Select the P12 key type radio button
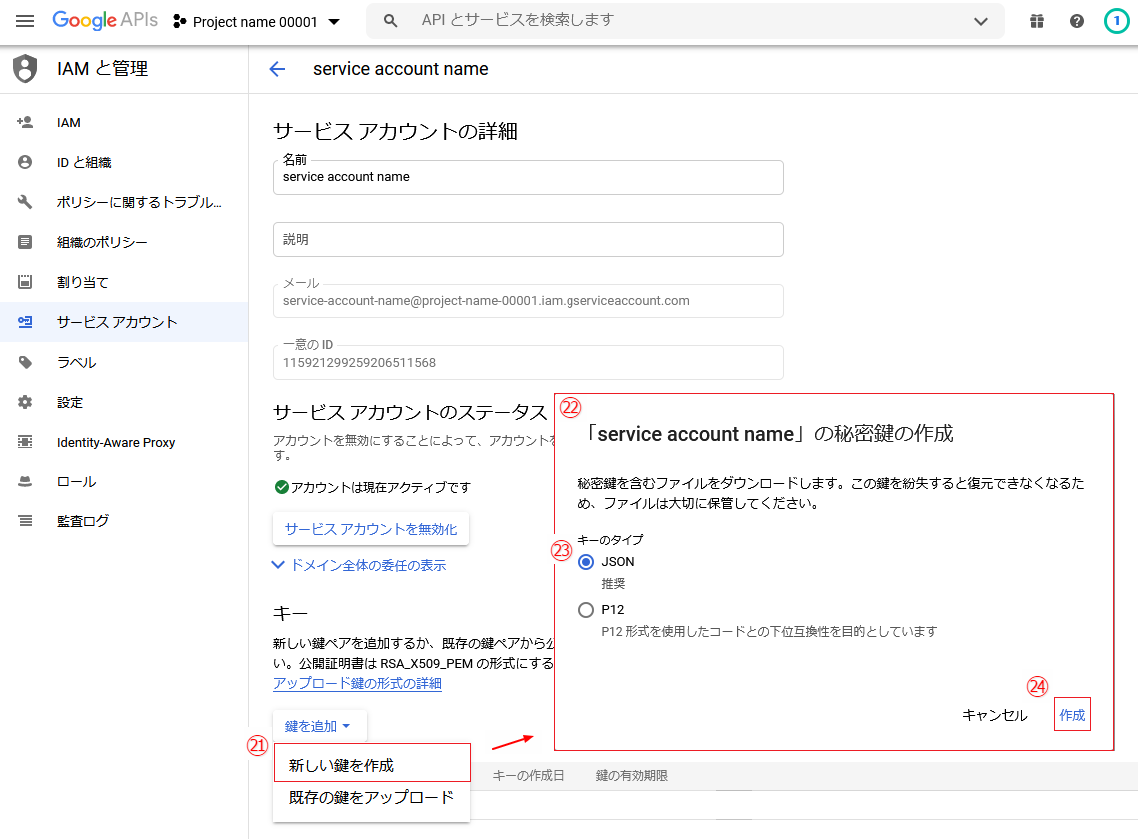This screenshot has width=1138, height=839. point(586,609)
